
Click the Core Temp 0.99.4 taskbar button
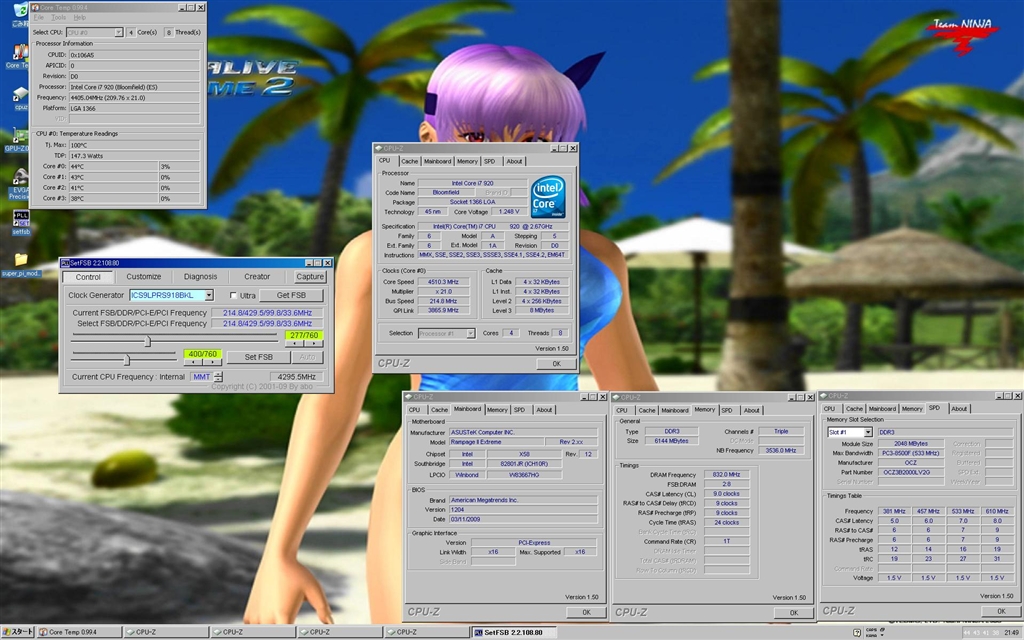(x=79, y=632)
